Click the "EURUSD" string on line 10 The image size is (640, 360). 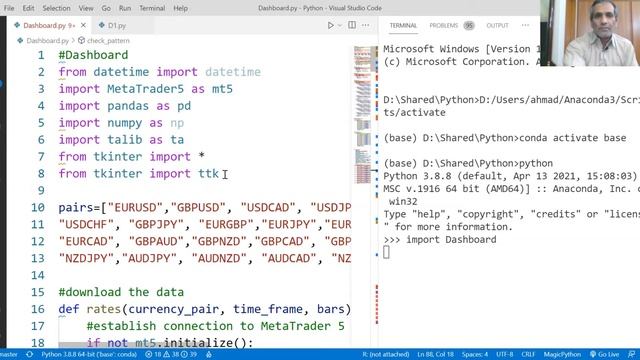135,207
